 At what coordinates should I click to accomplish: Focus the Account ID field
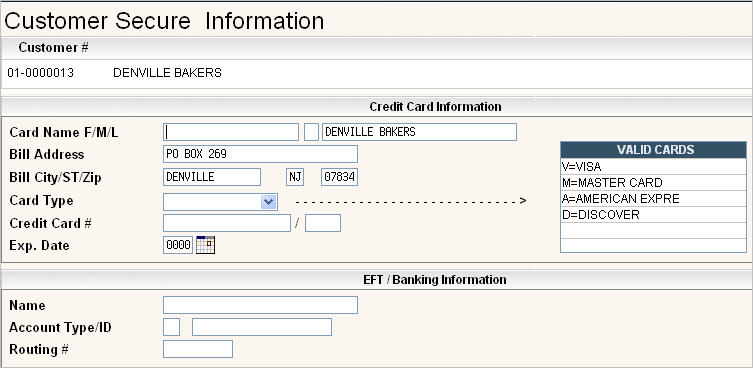[x=262, y=327]
